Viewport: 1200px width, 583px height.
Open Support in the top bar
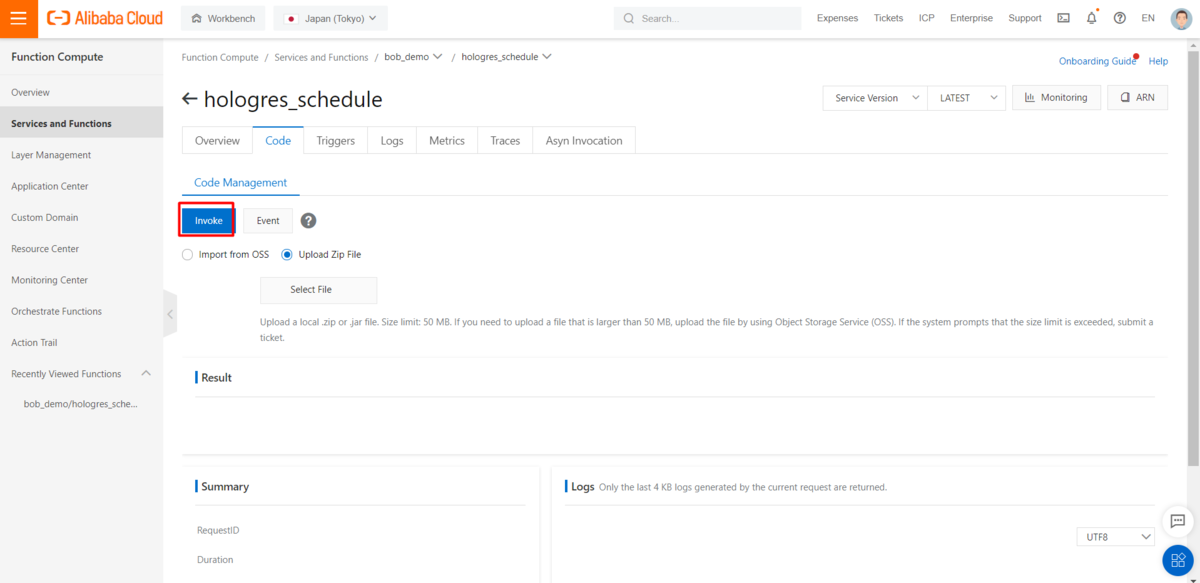1025,18
